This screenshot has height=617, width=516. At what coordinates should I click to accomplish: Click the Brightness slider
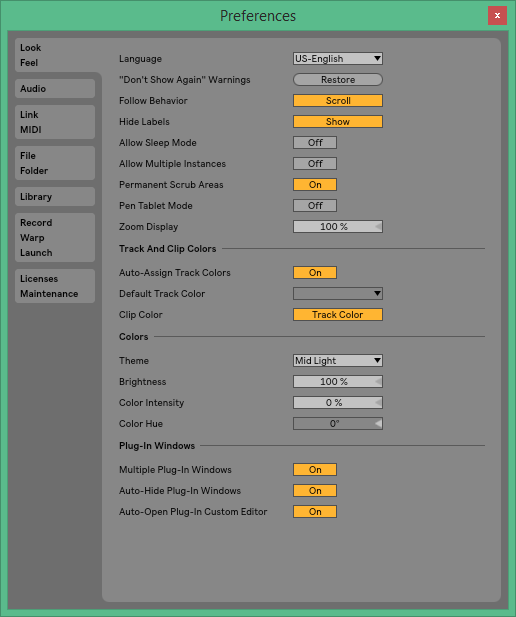338,382
